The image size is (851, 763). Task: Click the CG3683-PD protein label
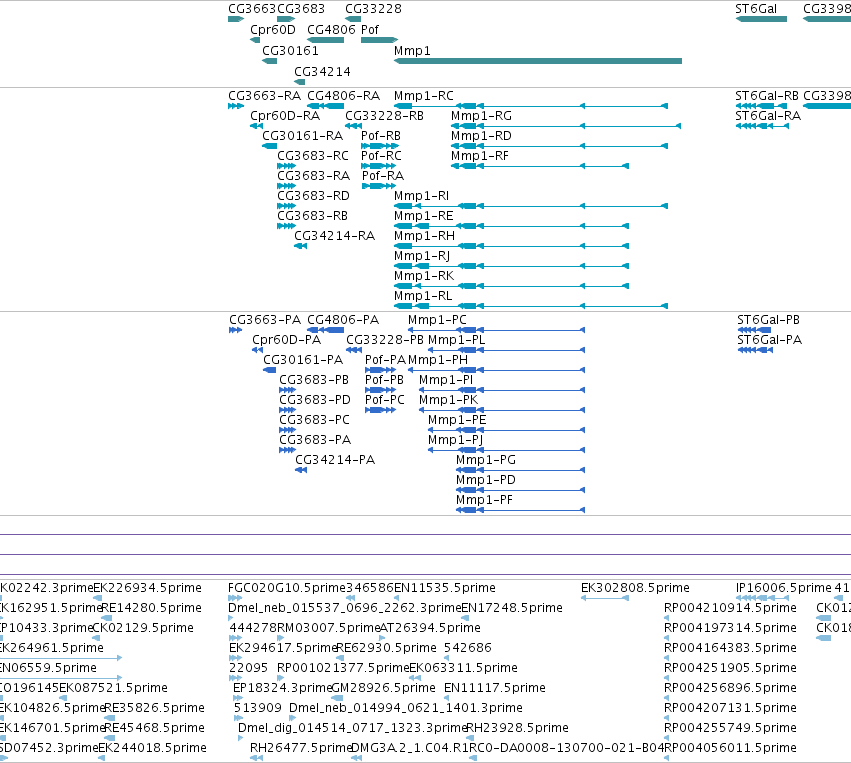click(x=315, y=400)
